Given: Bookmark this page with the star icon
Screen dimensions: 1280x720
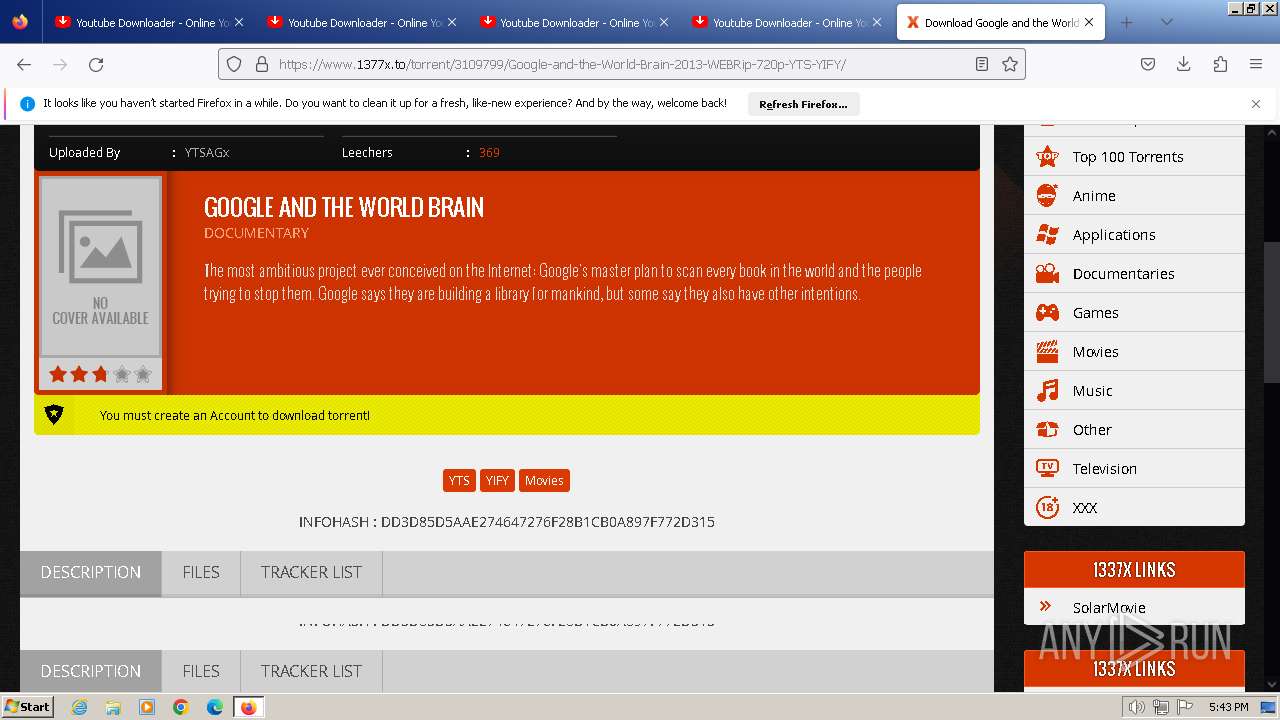Looking at the screenshot, I should [1010, 64].
